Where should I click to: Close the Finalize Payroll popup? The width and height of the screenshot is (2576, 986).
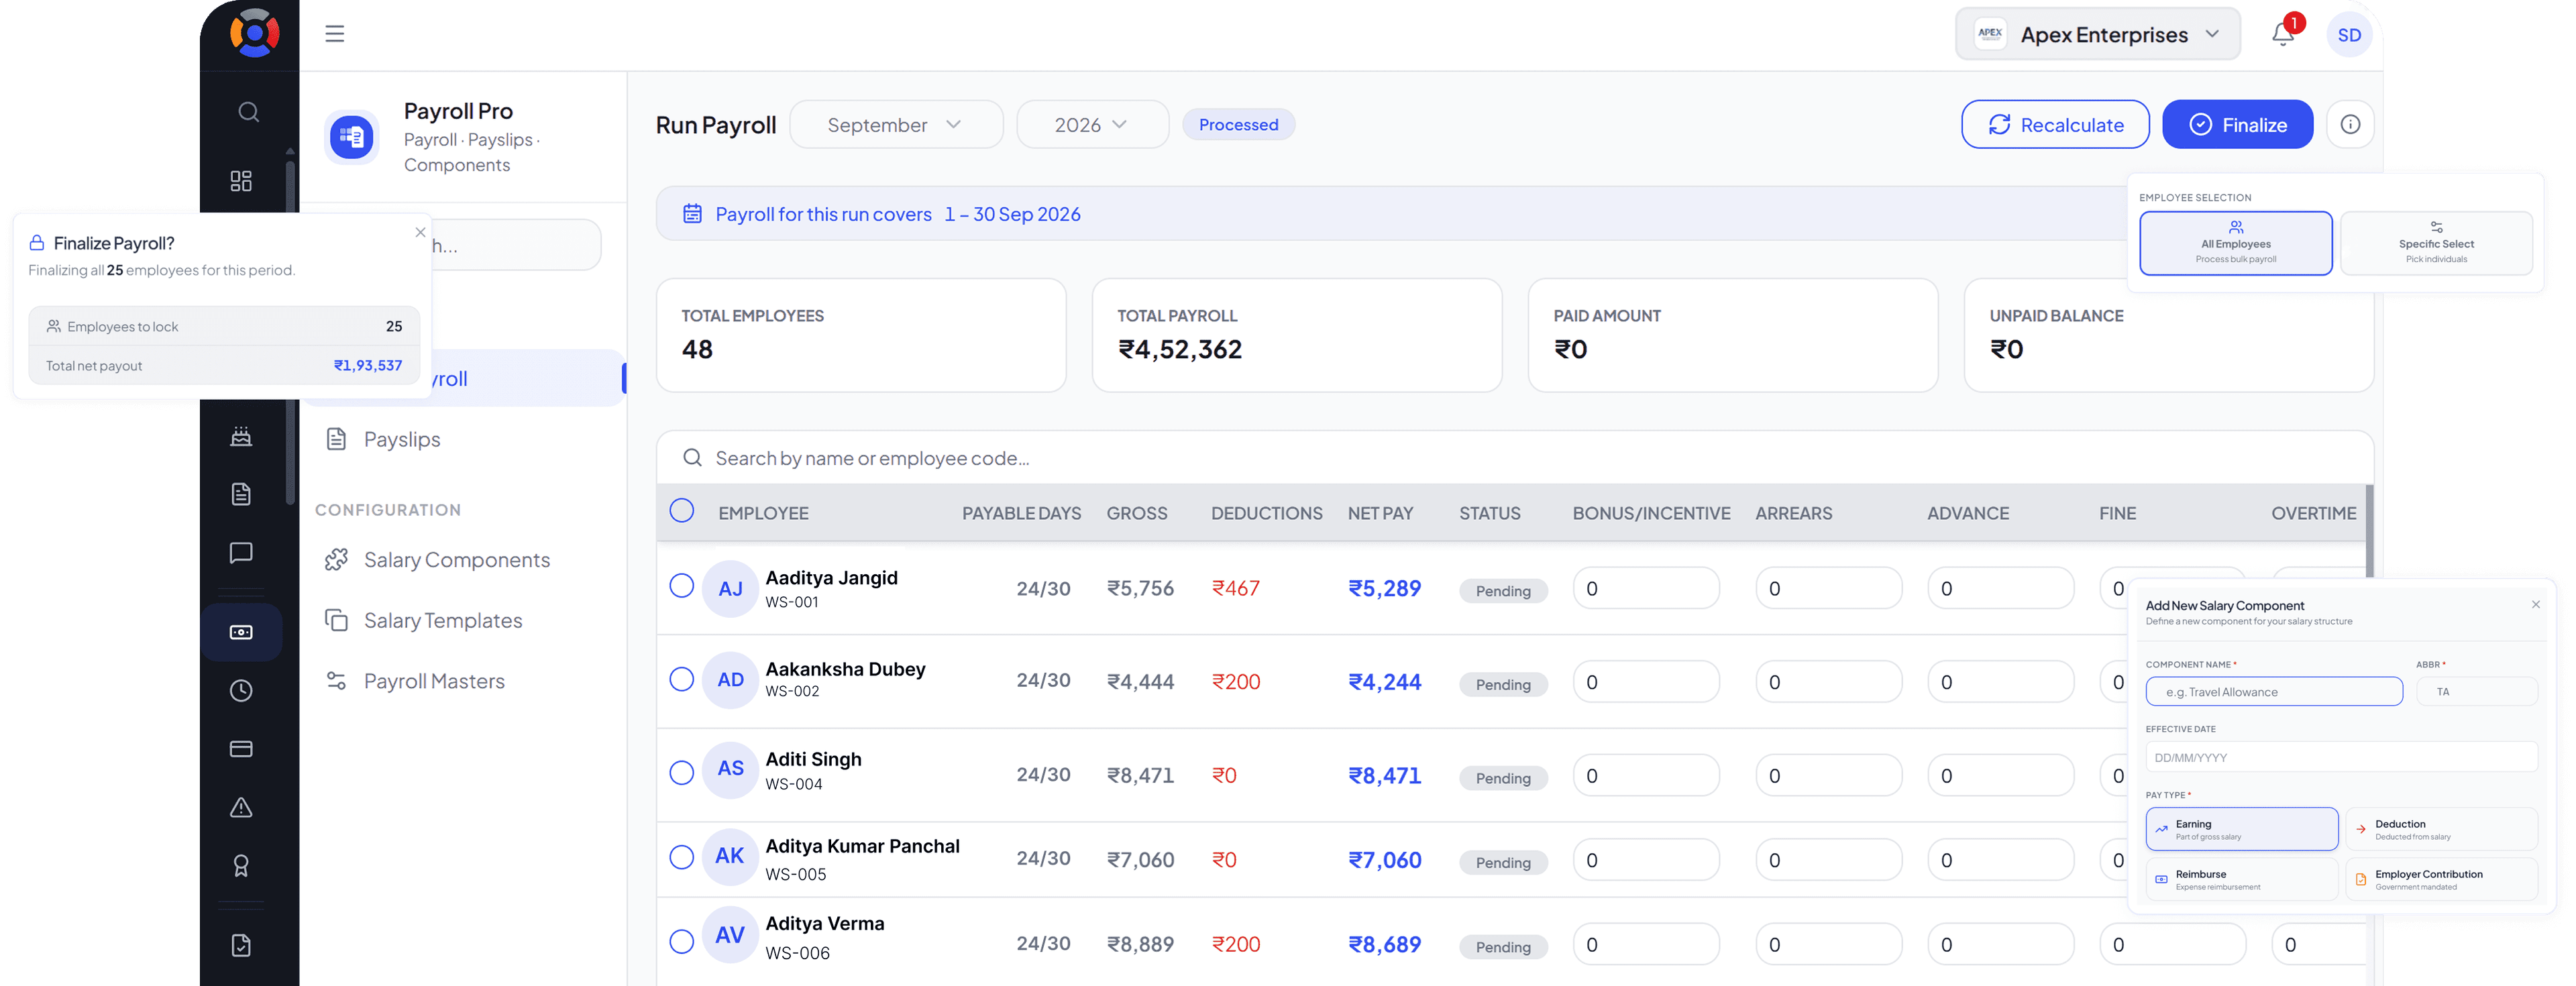pos(420,232)
